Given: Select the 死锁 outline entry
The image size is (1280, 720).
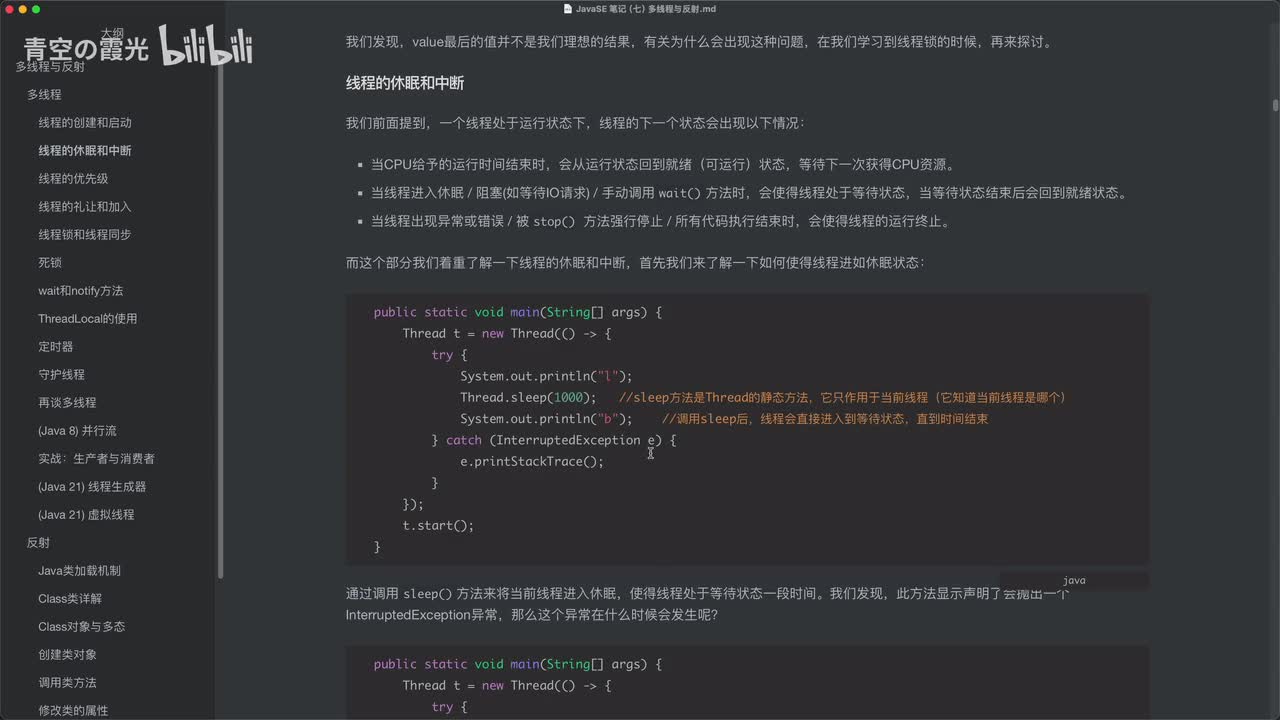Looking at the screenshot, I should point(50,262).
